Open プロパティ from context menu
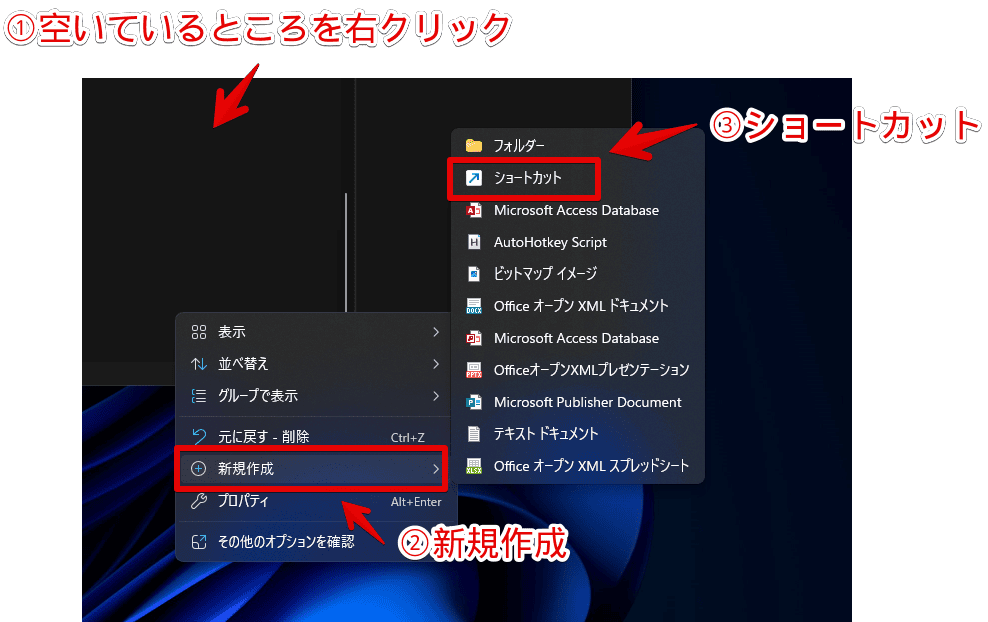 314,501
